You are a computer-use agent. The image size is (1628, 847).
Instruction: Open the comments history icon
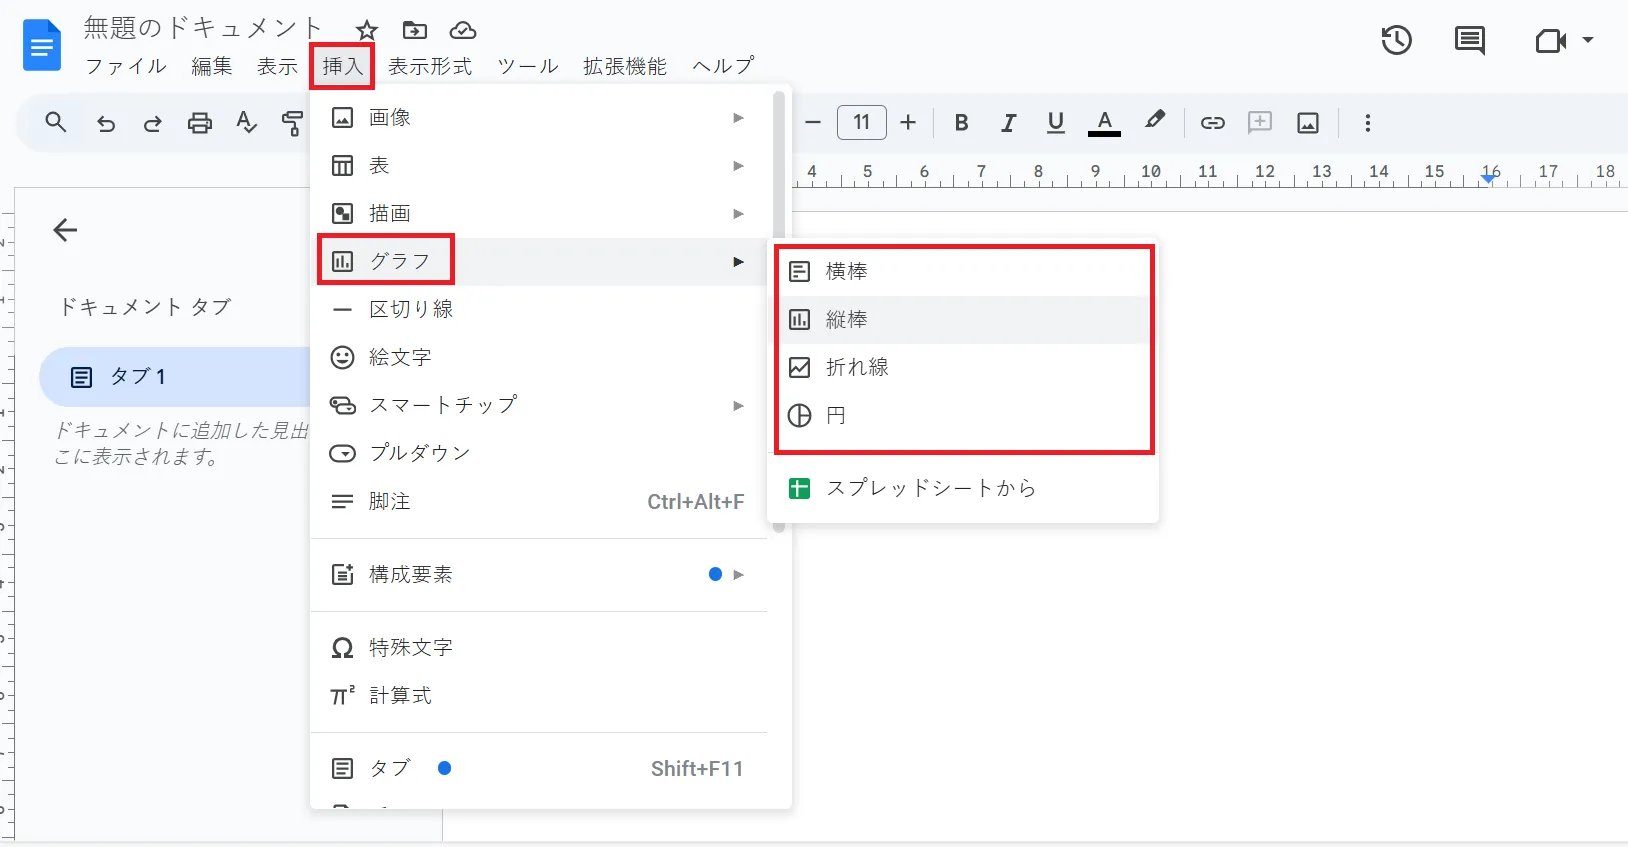1469,41
